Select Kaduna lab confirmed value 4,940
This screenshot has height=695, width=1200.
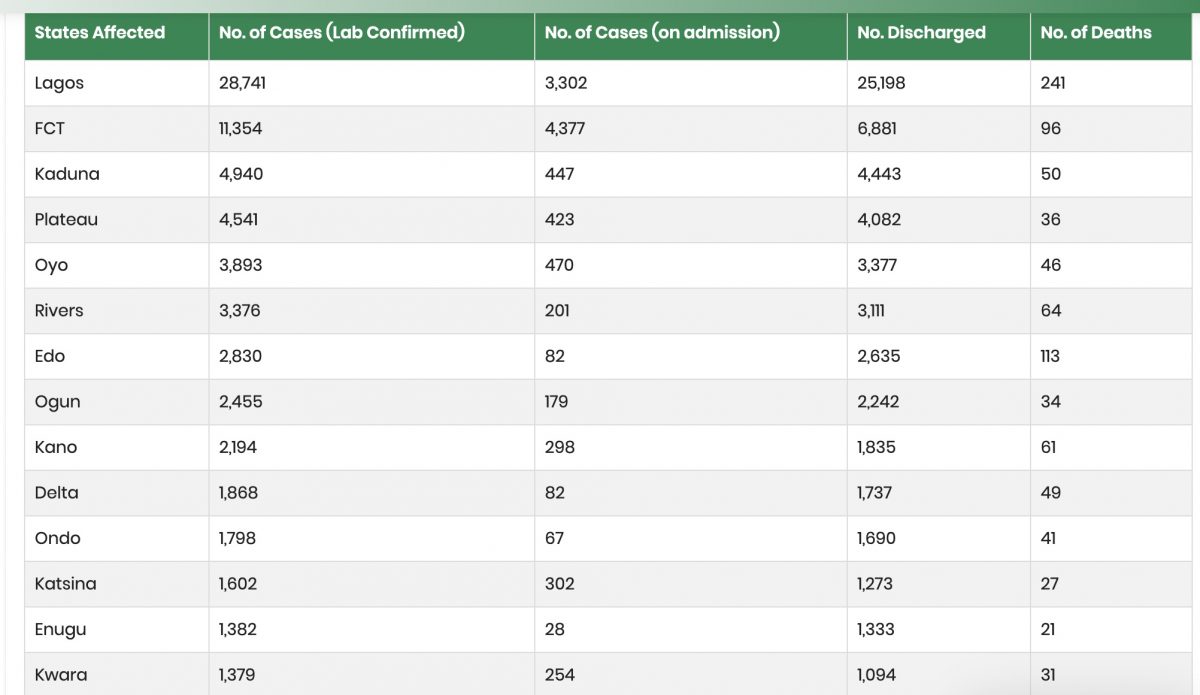click(241, 174)
